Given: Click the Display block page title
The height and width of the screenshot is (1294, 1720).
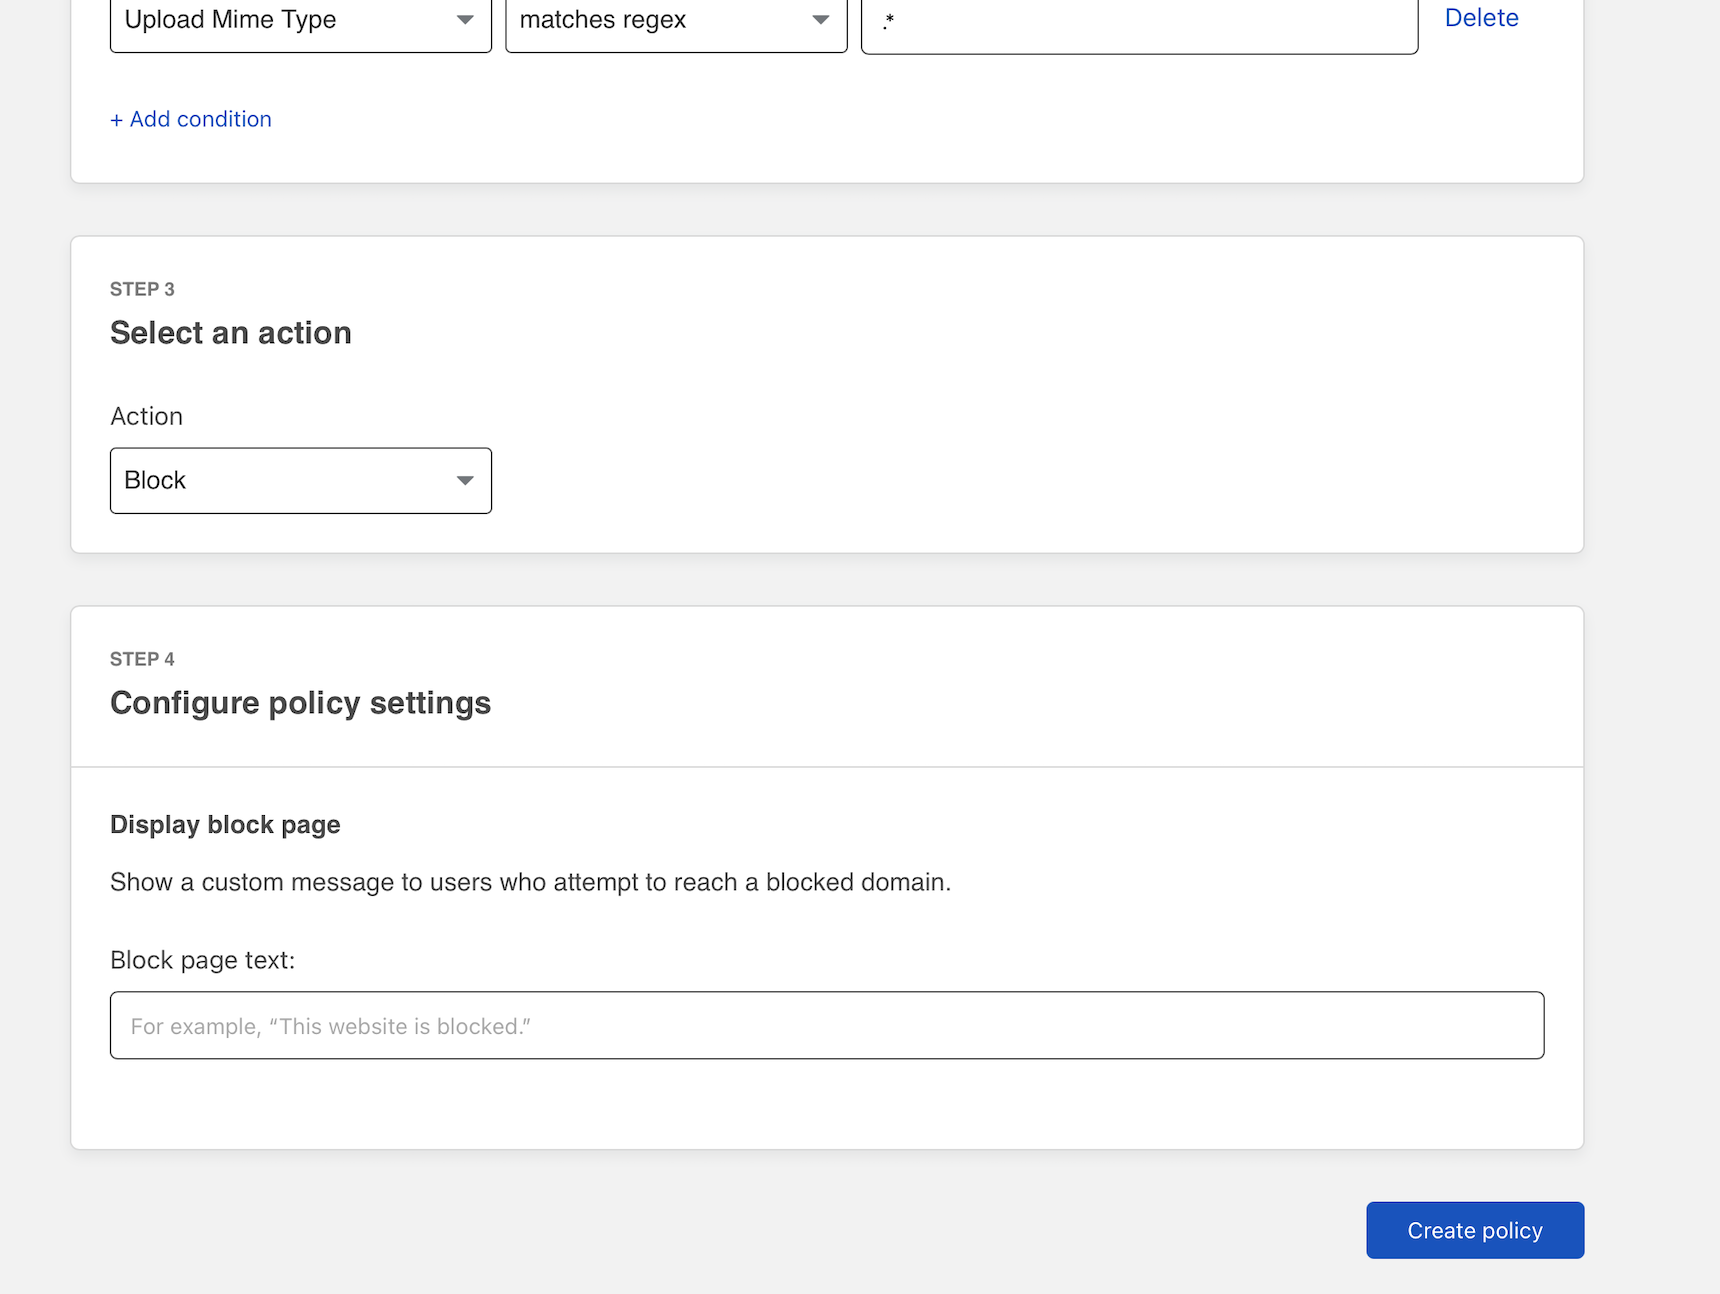Looking at the screenshot, I should tap(225, 825).
